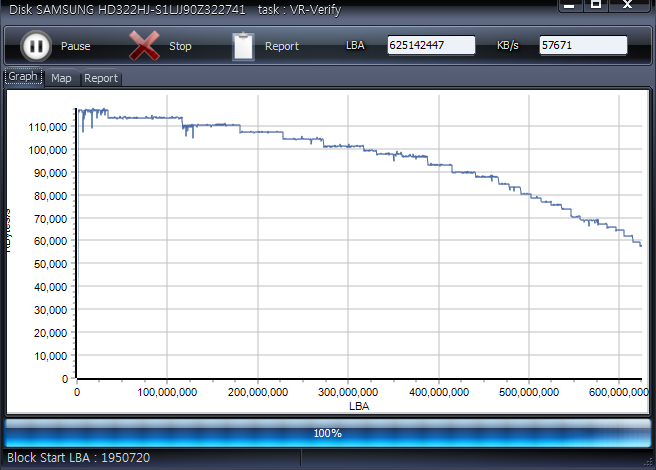Click the KB/s label in the toolbar
Viewport: 656px width, 470px height.
(508, 45)
